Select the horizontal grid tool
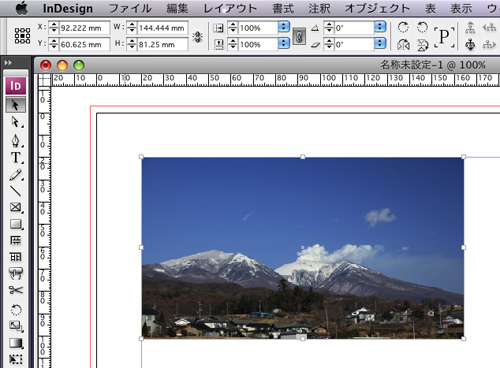Image resolution: width=500 pixels, height=368 pixels. click(x=15, y=240)
